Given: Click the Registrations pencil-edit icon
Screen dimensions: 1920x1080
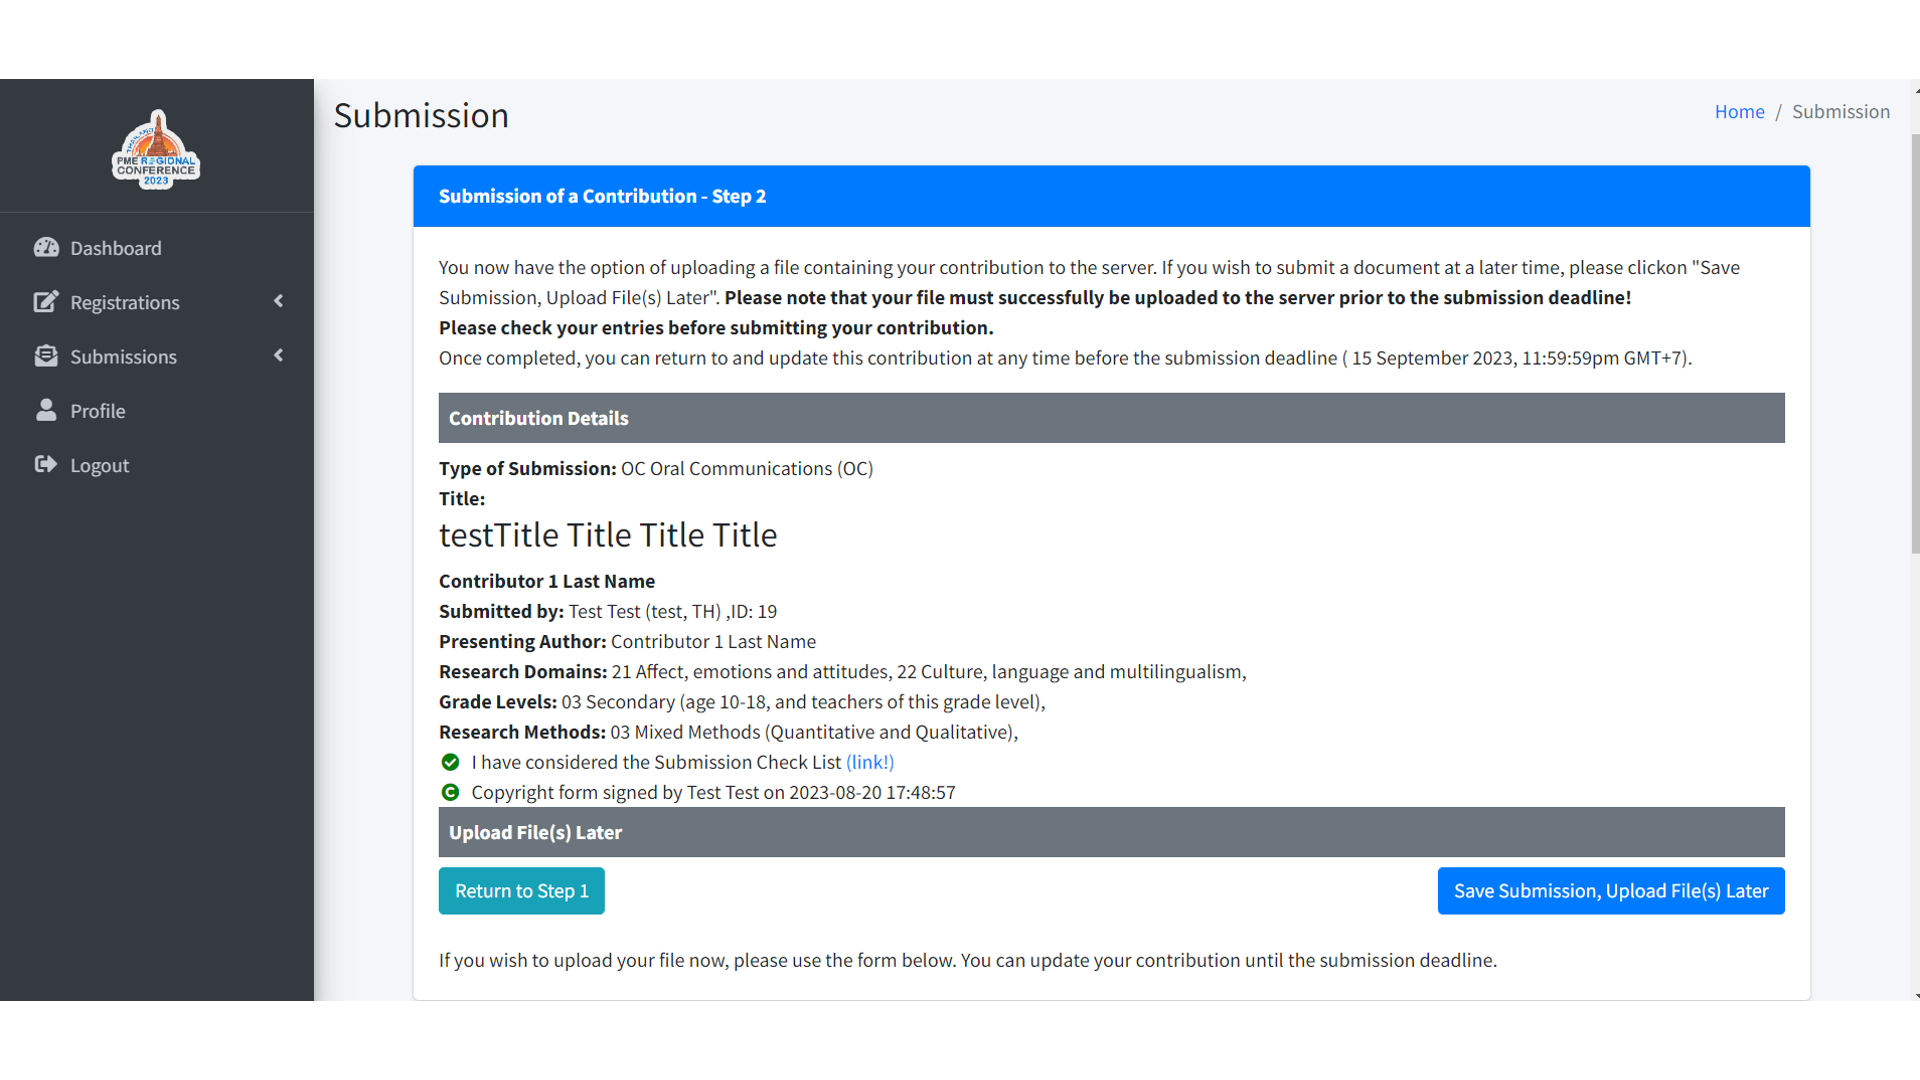Looking at the screenshot, I should pos(46,302).
